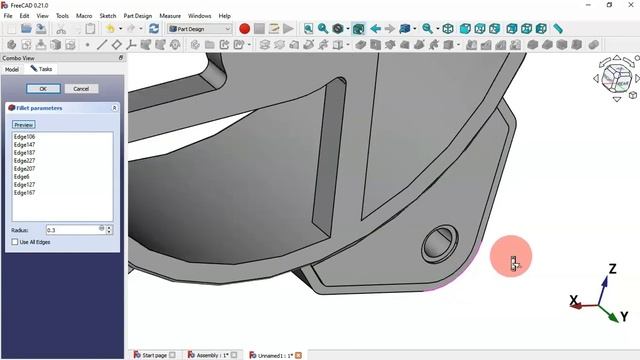Viewport: 640px width, 360px height.
Task: Close the Unnamed1 : 1* document tab
Action: point(298,356)
